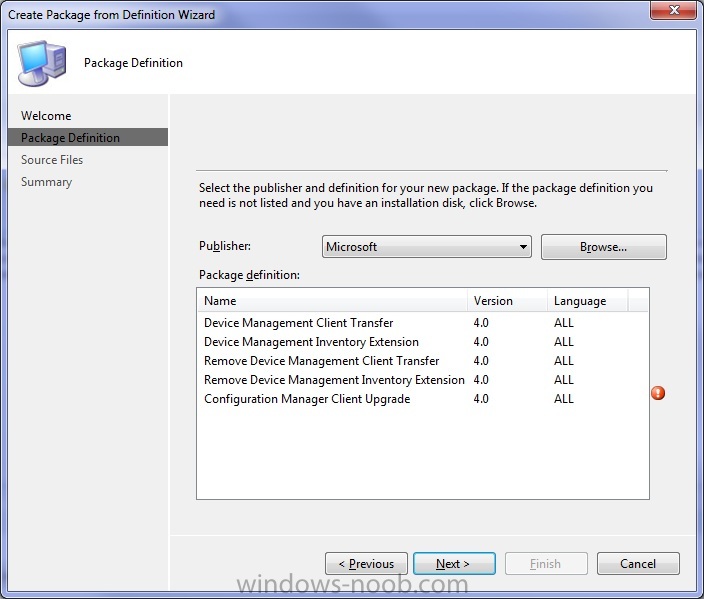Click the red error warning icon
This screenshot has width=704, height=599.
coord(658,393)
